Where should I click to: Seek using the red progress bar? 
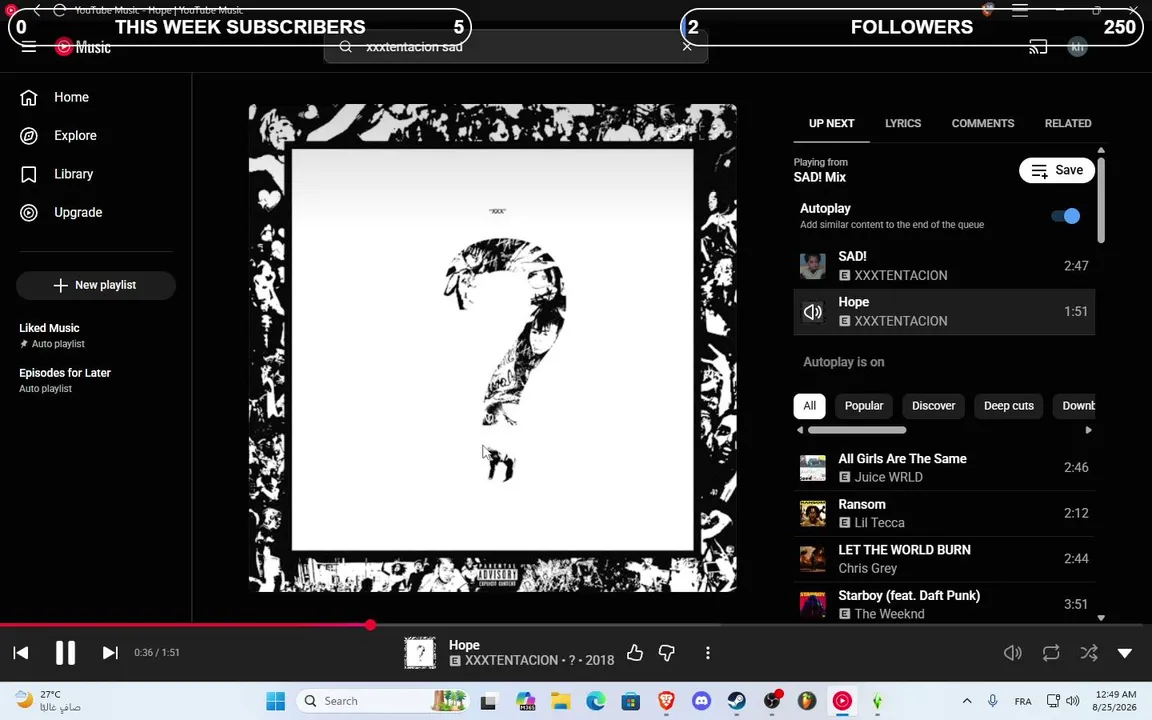pyautogui.click(x=576, y=625)
